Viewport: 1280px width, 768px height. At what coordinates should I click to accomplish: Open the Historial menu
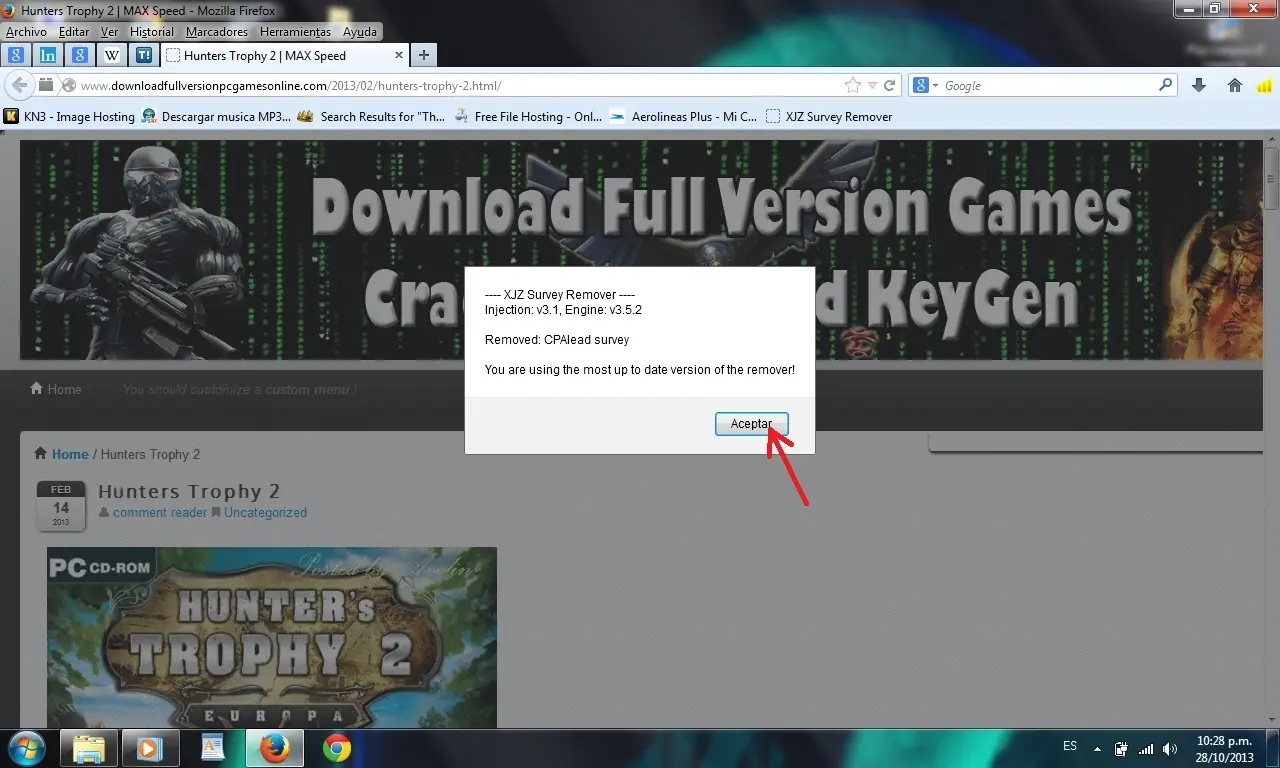[152, 32]
